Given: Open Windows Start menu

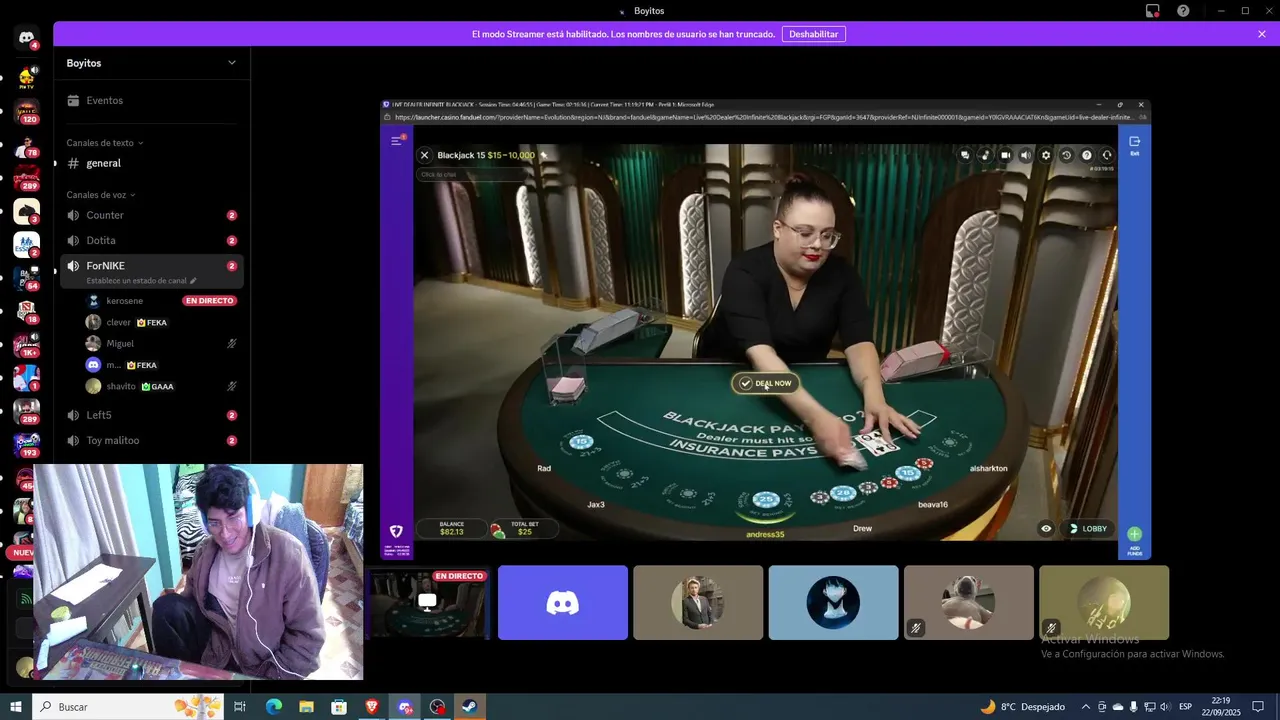Looking at the screenshot, I should (x=16, y=707).
